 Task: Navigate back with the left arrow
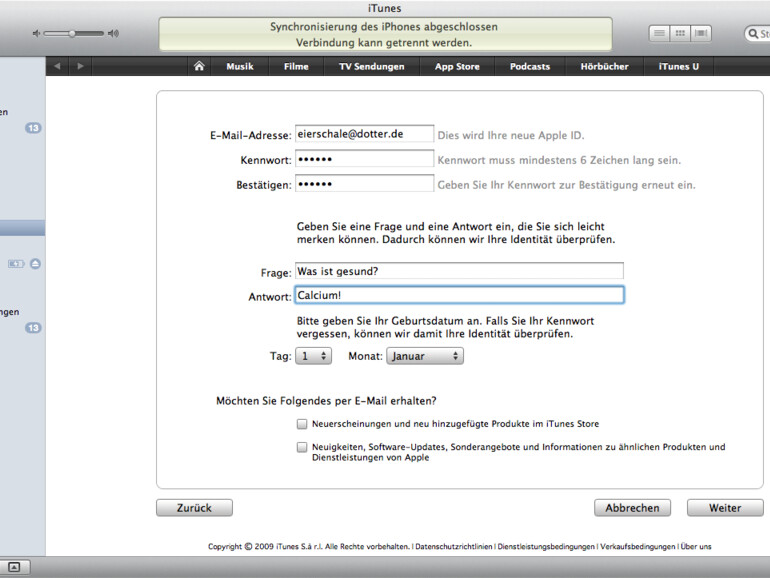point(57,66)
